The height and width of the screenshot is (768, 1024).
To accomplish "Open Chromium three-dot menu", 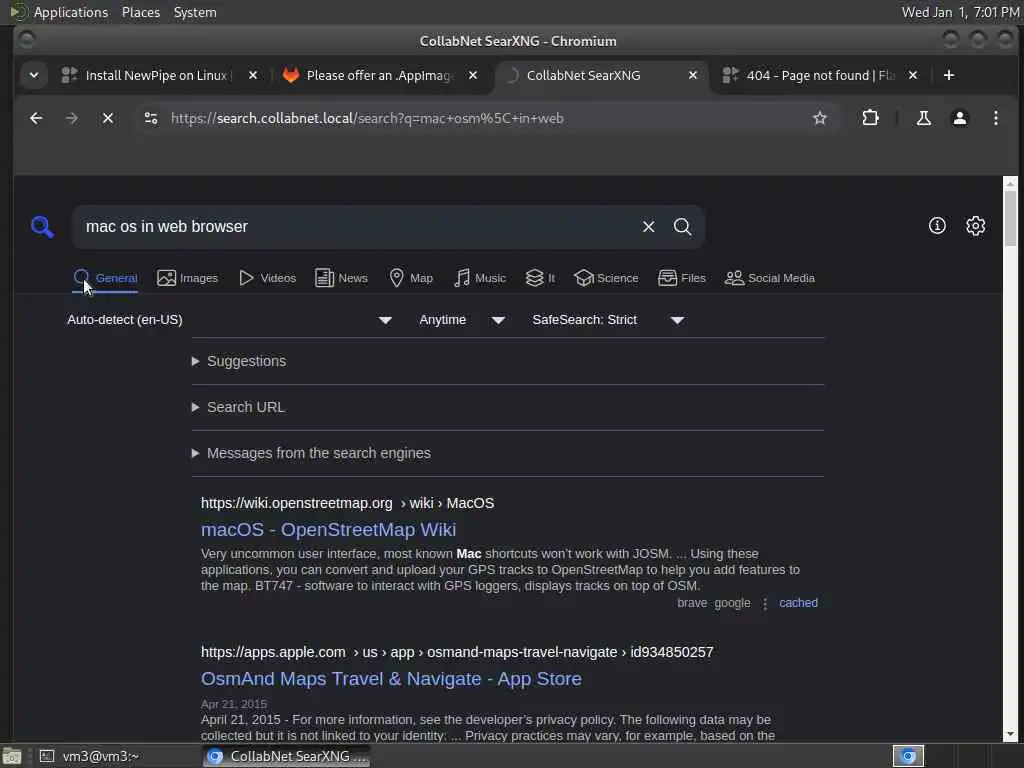I will pos(995,118).
